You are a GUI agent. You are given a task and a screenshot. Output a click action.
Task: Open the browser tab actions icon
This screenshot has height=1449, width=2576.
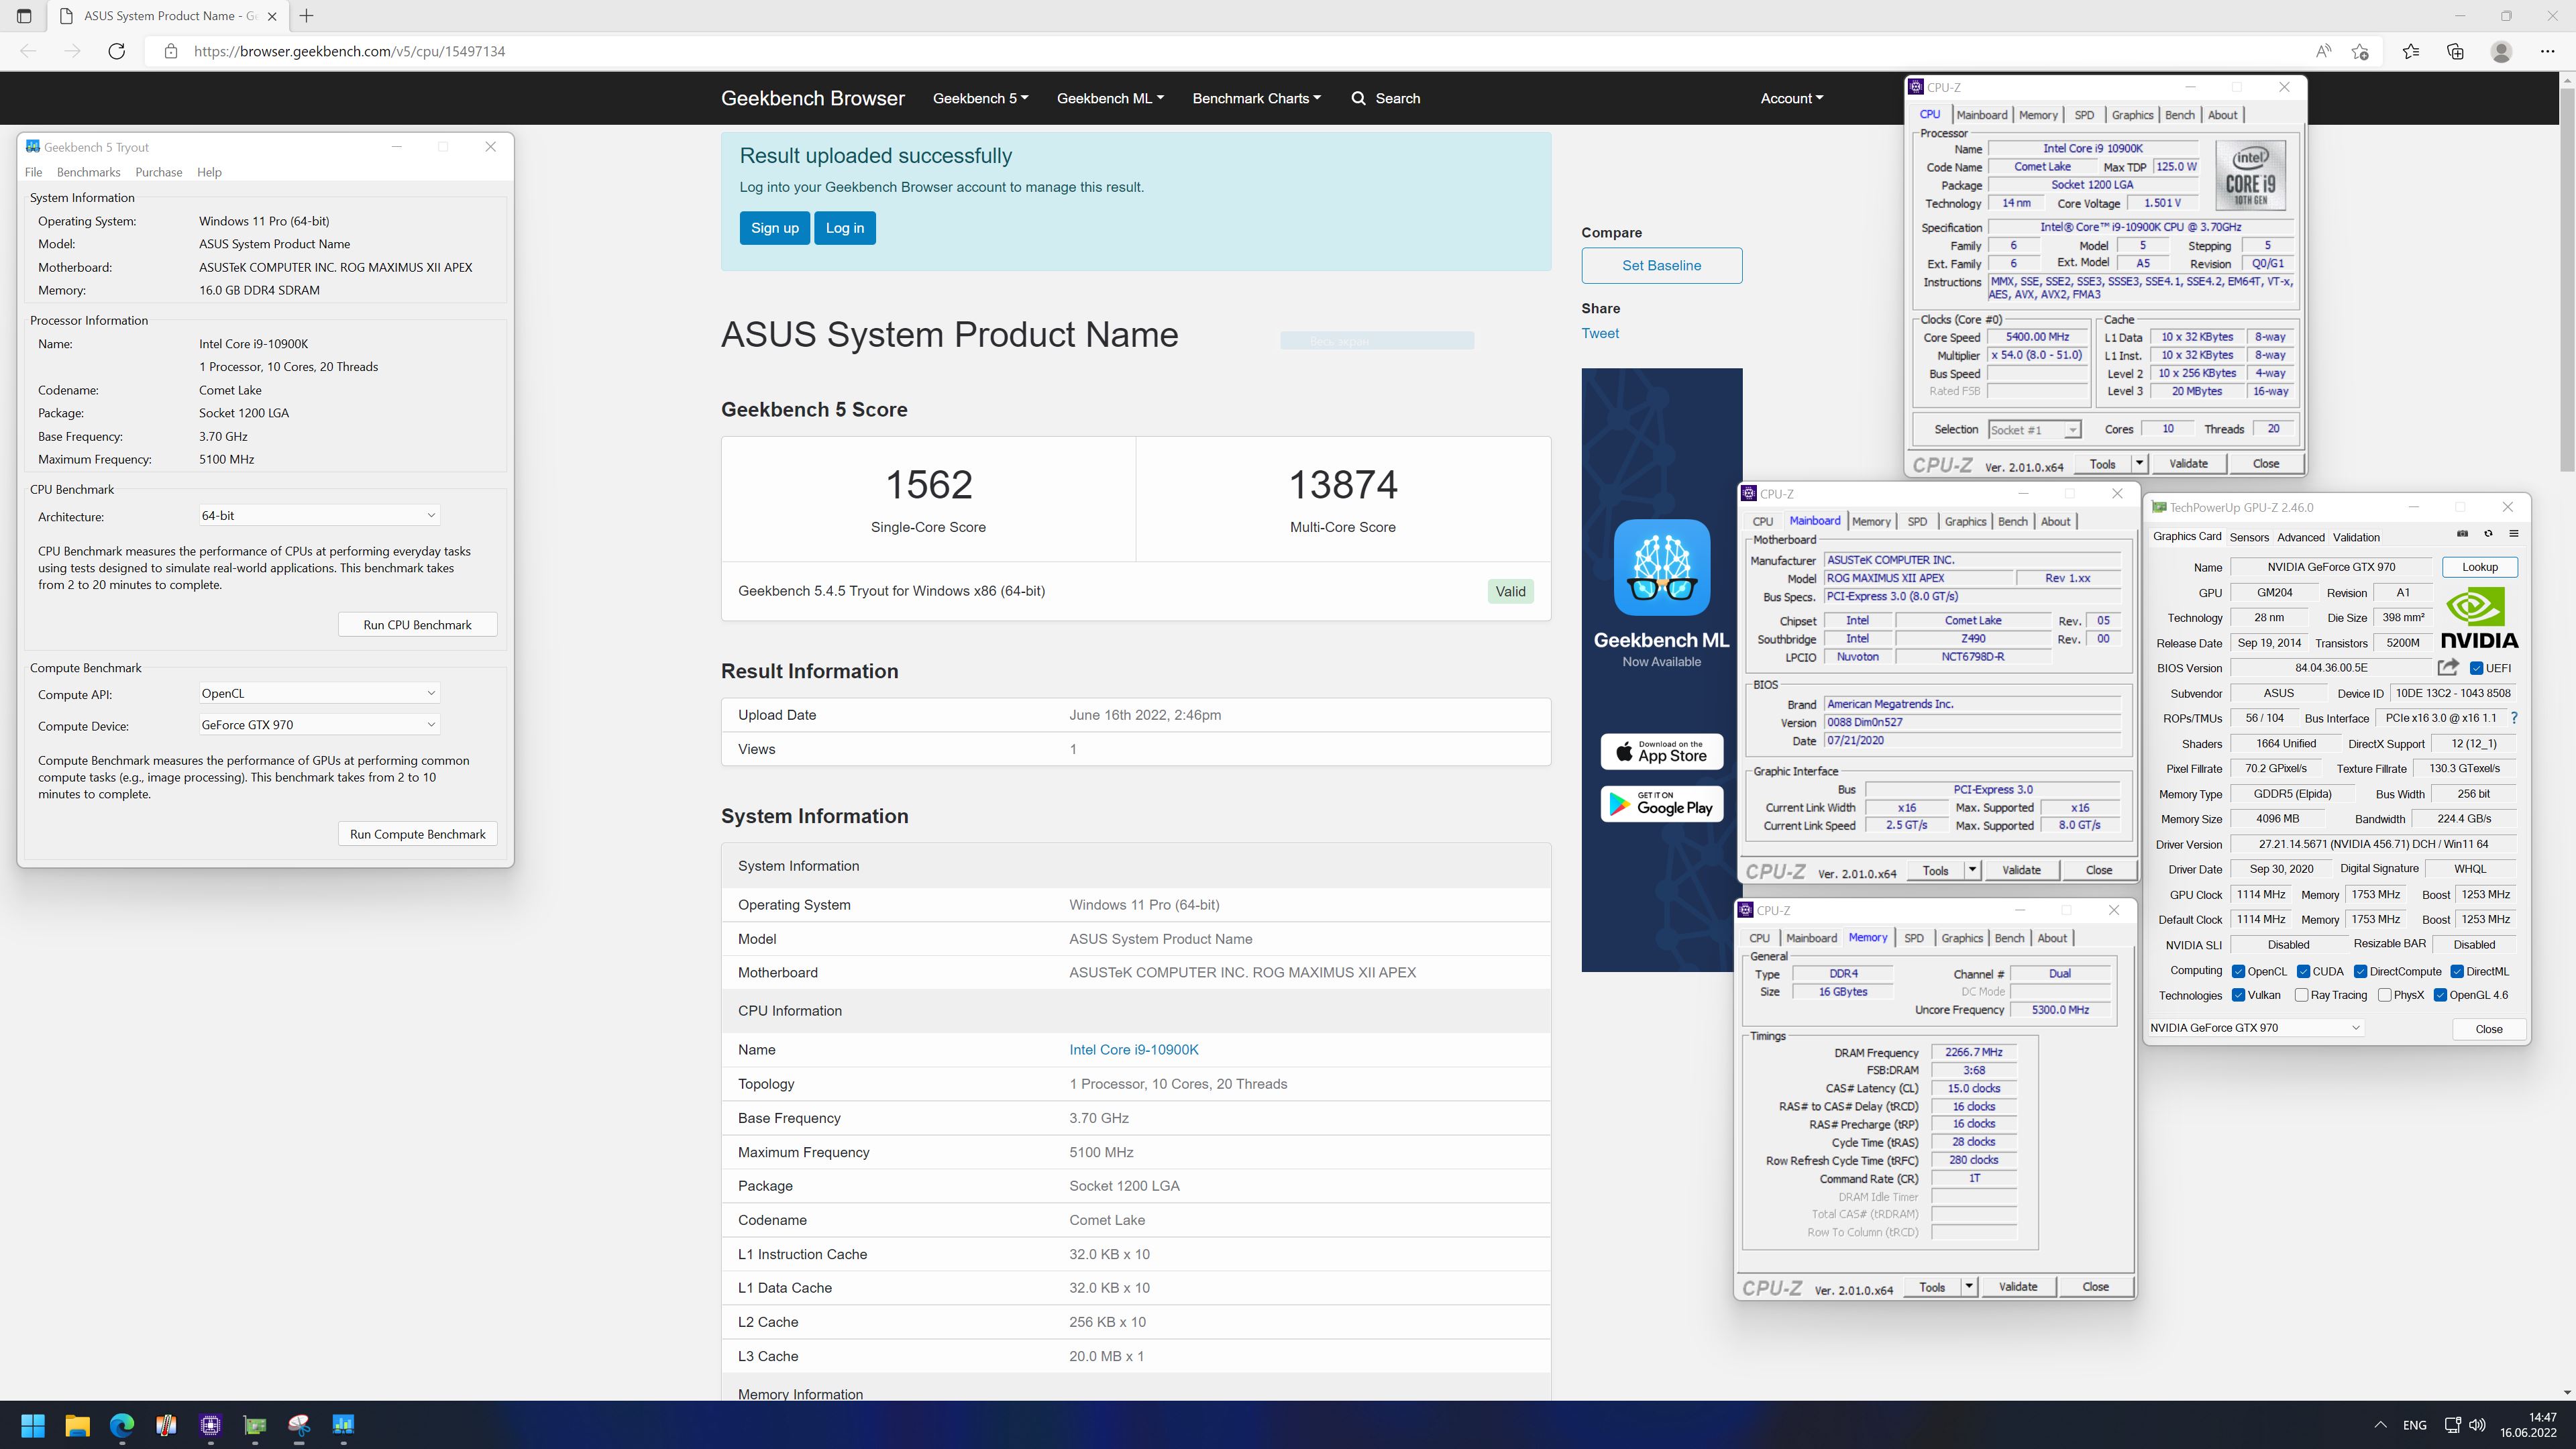click(x=24, y=16)
